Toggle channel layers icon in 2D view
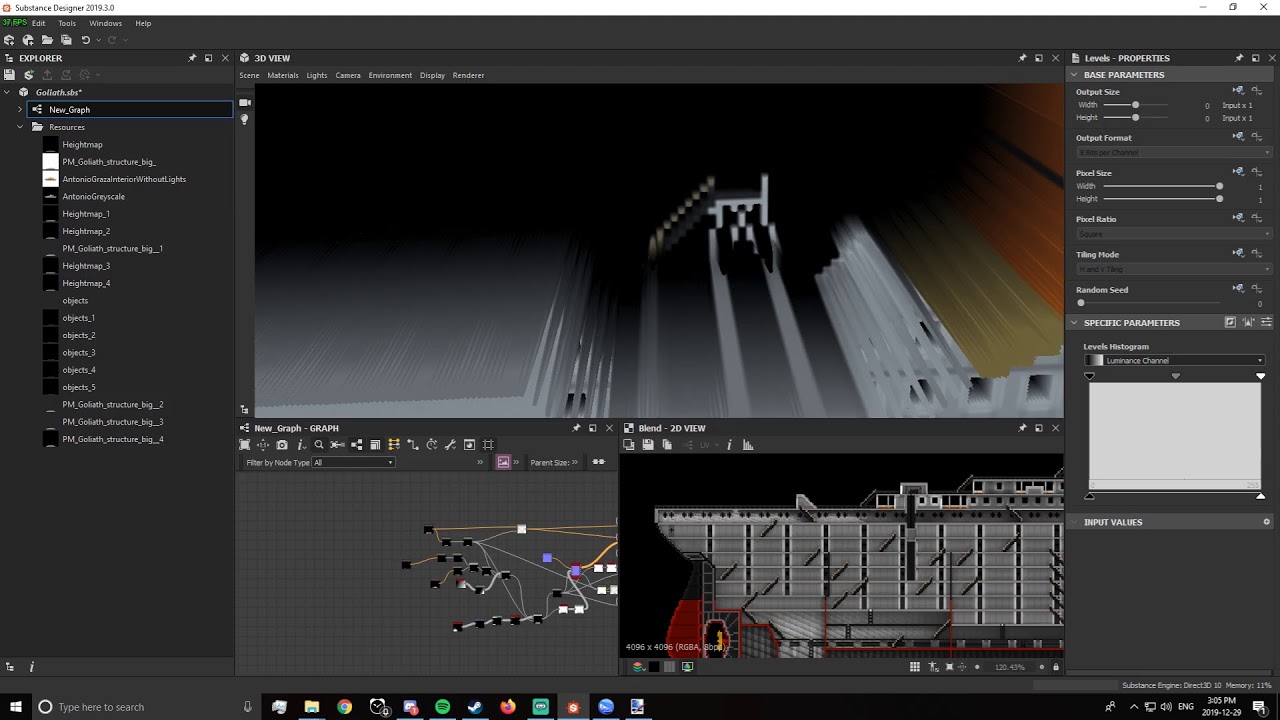The image size is (1280, 720). 638,667
